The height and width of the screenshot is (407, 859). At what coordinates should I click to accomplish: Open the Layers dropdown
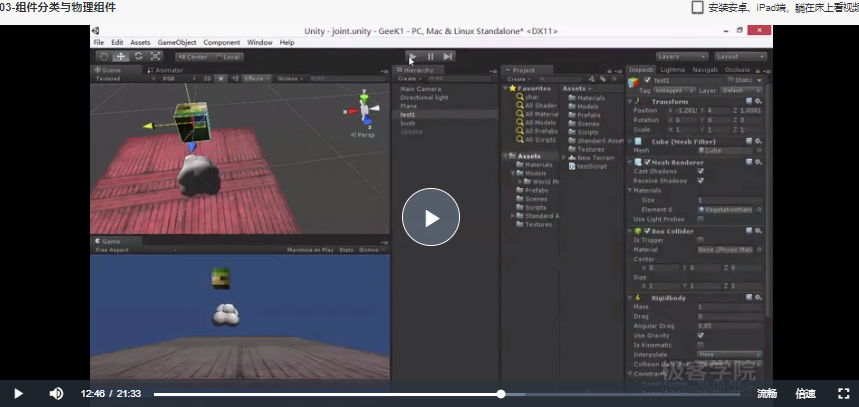click(682, 56)
